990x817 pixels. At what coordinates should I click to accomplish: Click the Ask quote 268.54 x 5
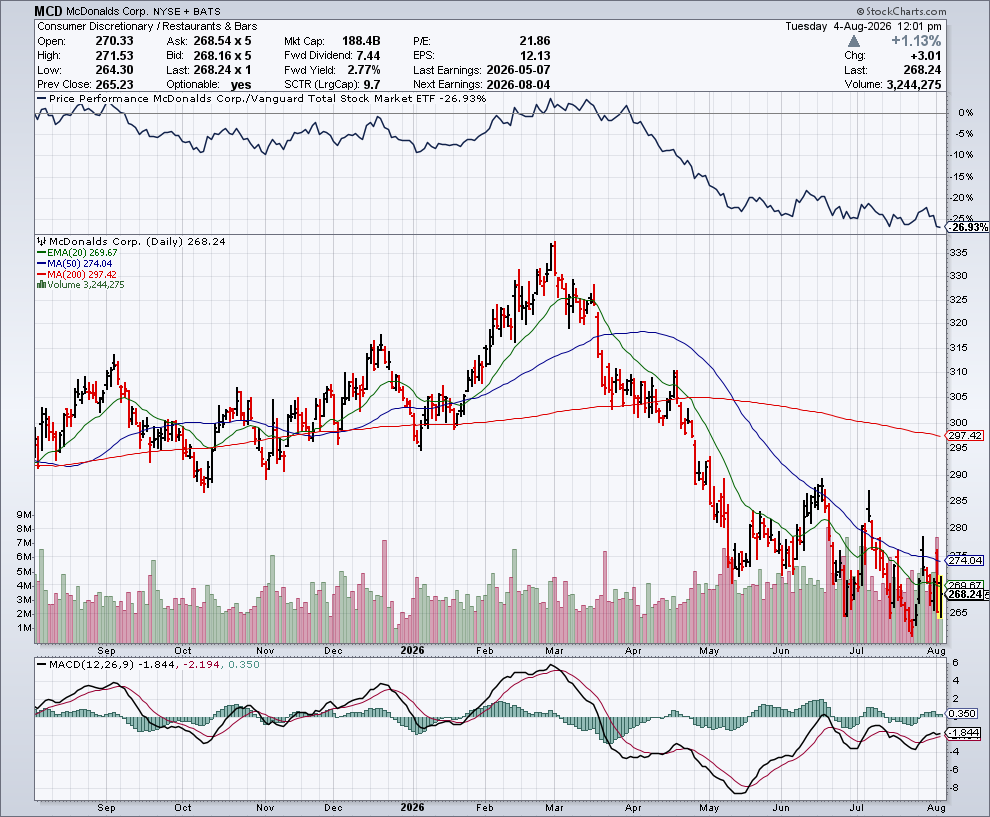222,41
